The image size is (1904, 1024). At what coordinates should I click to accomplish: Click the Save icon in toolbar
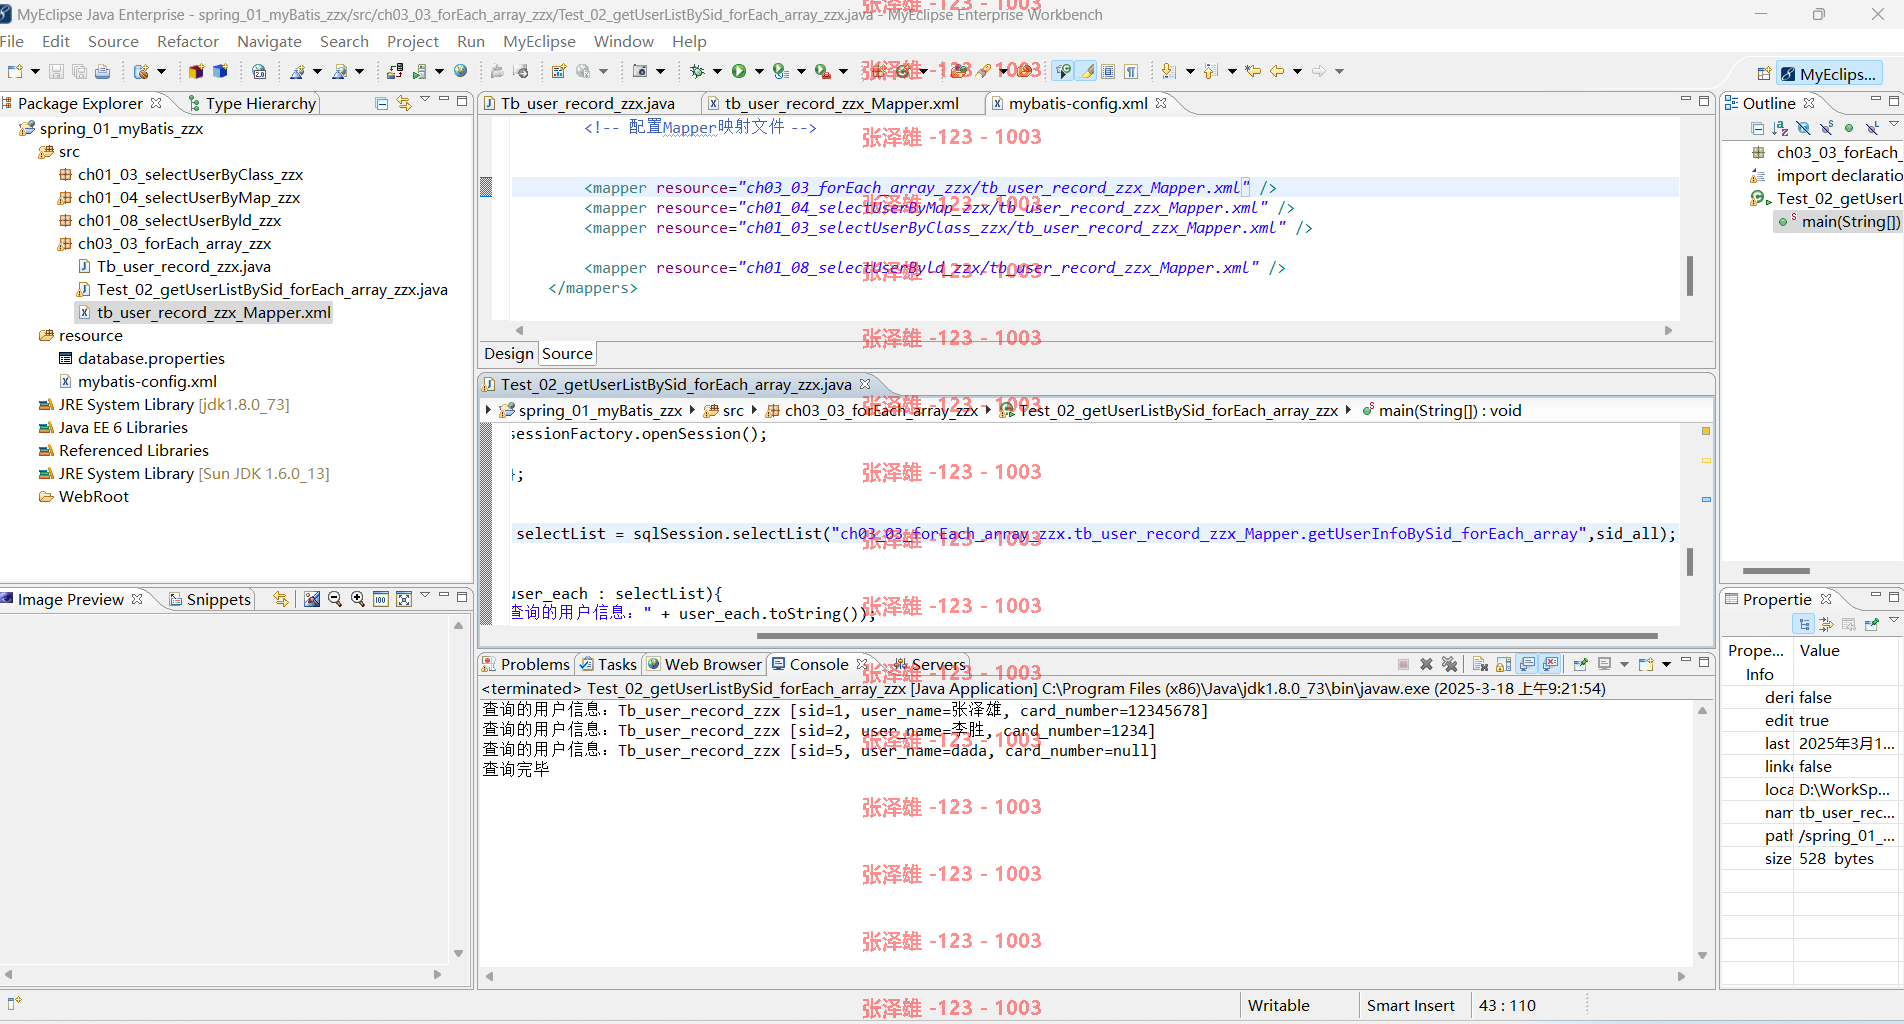(x=56, y=71)
